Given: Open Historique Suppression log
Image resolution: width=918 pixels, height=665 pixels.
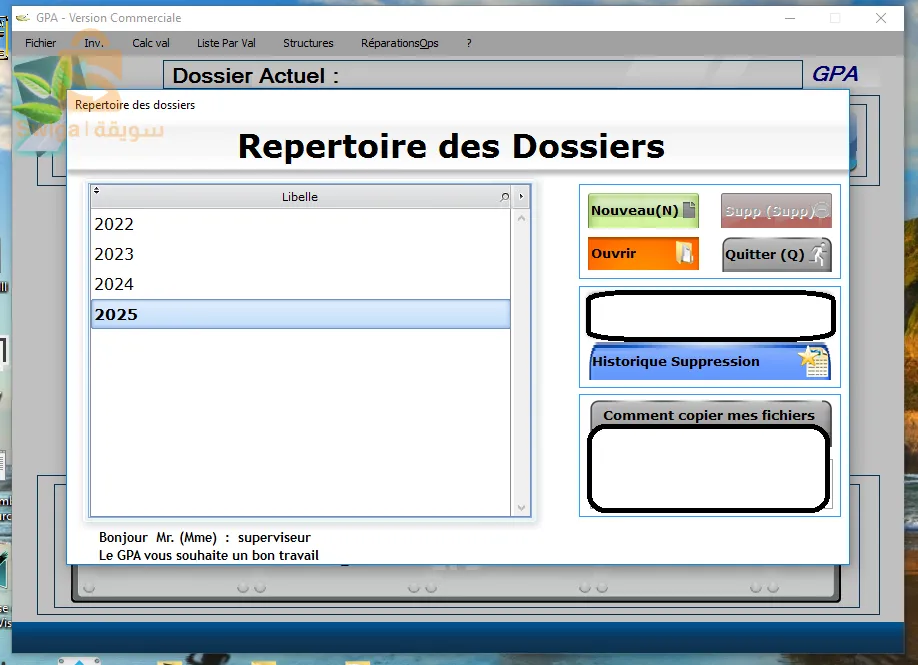Looking at the screenshot, I should tap(709, 362).
